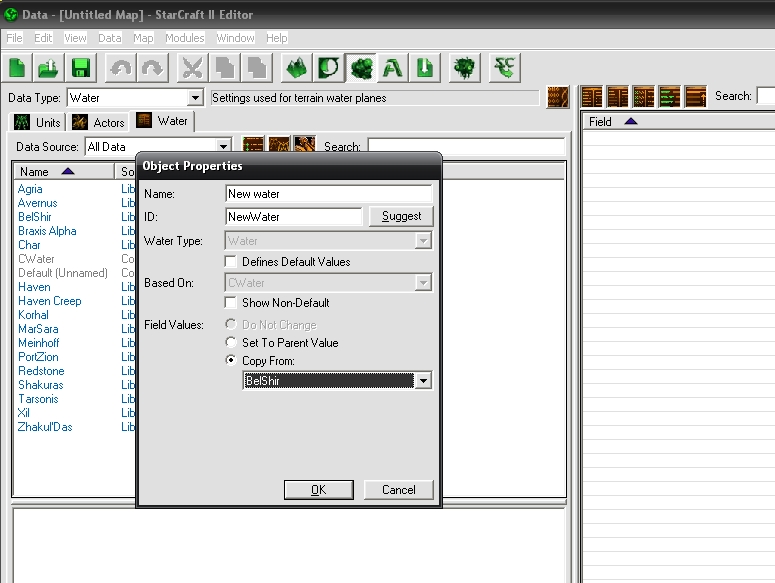Open the Data Type Water dropdown
Image resolution: width=775 pixels, height=583 pixels.
coord(196,98)
